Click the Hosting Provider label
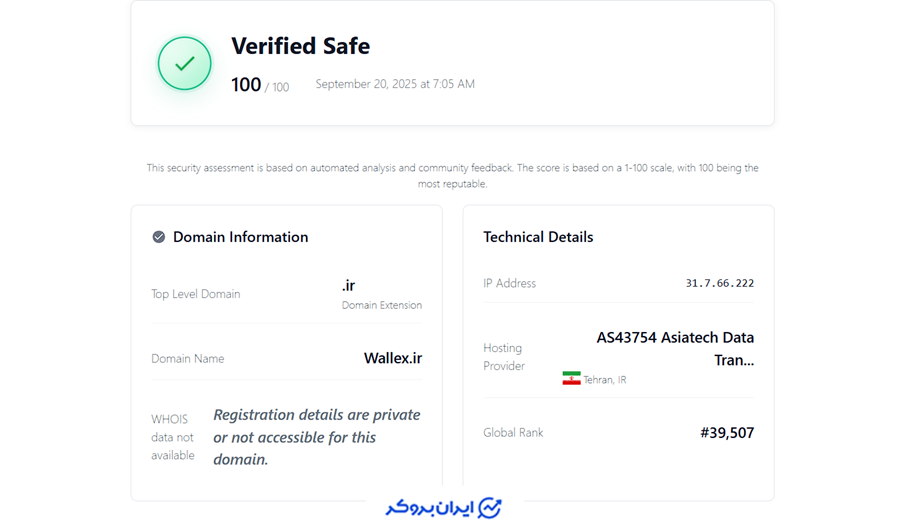Viewport: 900px width, 532px height. coord(504,357)
